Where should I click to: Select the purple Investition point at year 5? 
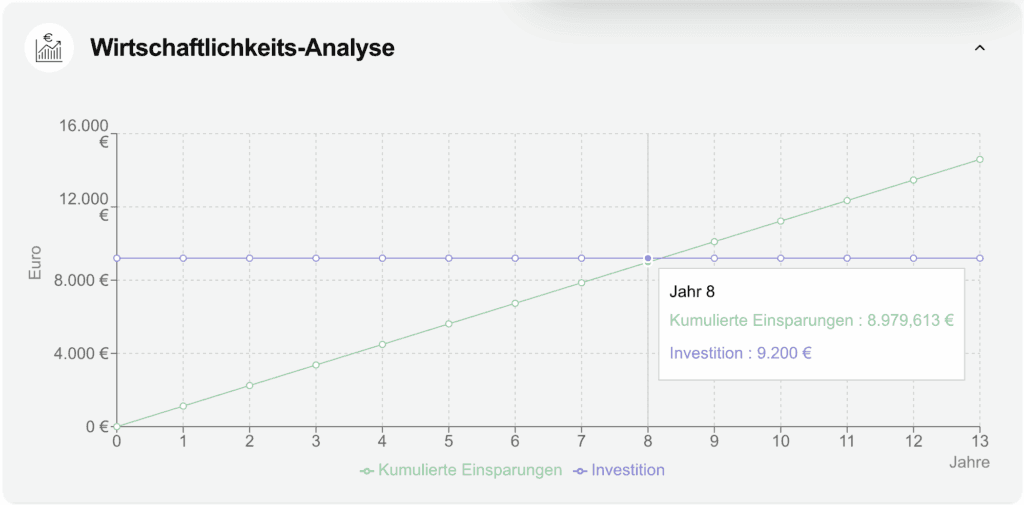point(449,258)
